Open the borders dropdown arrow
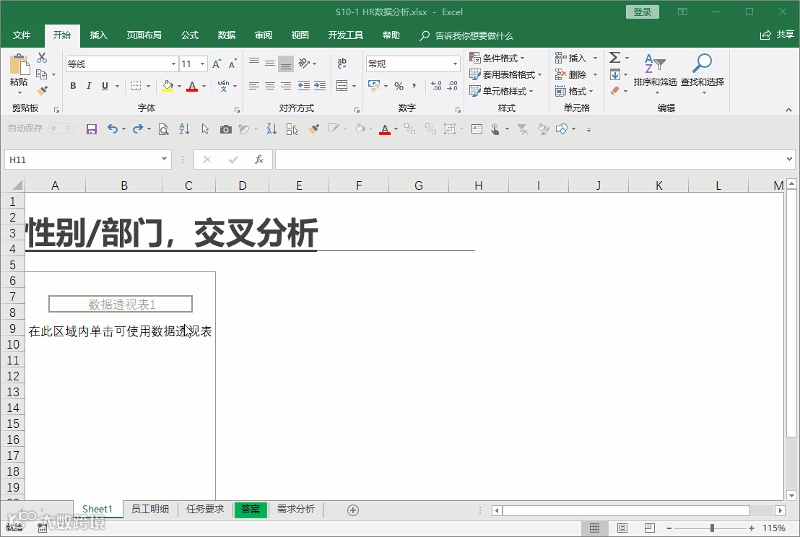 point(148,86)
